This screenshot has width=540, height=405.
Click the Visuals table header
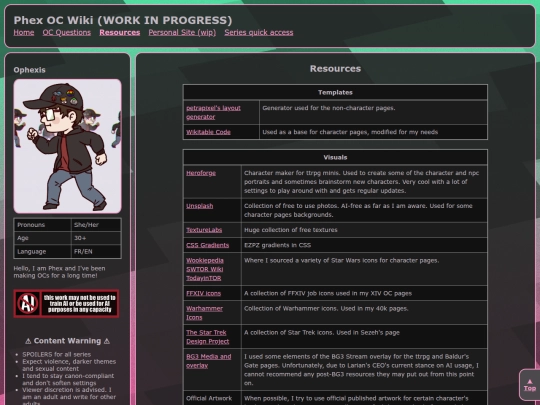(335, 157)
